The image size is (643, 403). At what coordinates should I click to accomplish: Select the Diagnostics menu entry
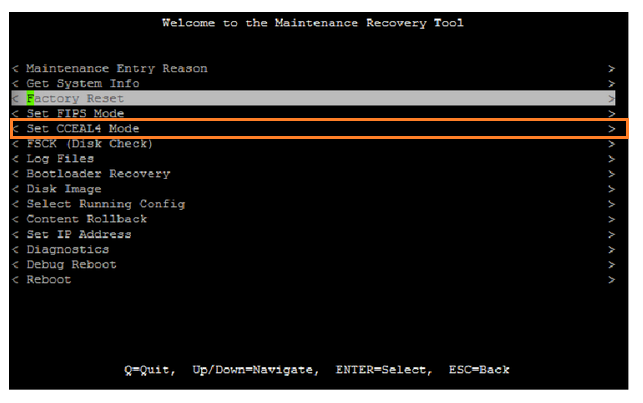(313, 250)
